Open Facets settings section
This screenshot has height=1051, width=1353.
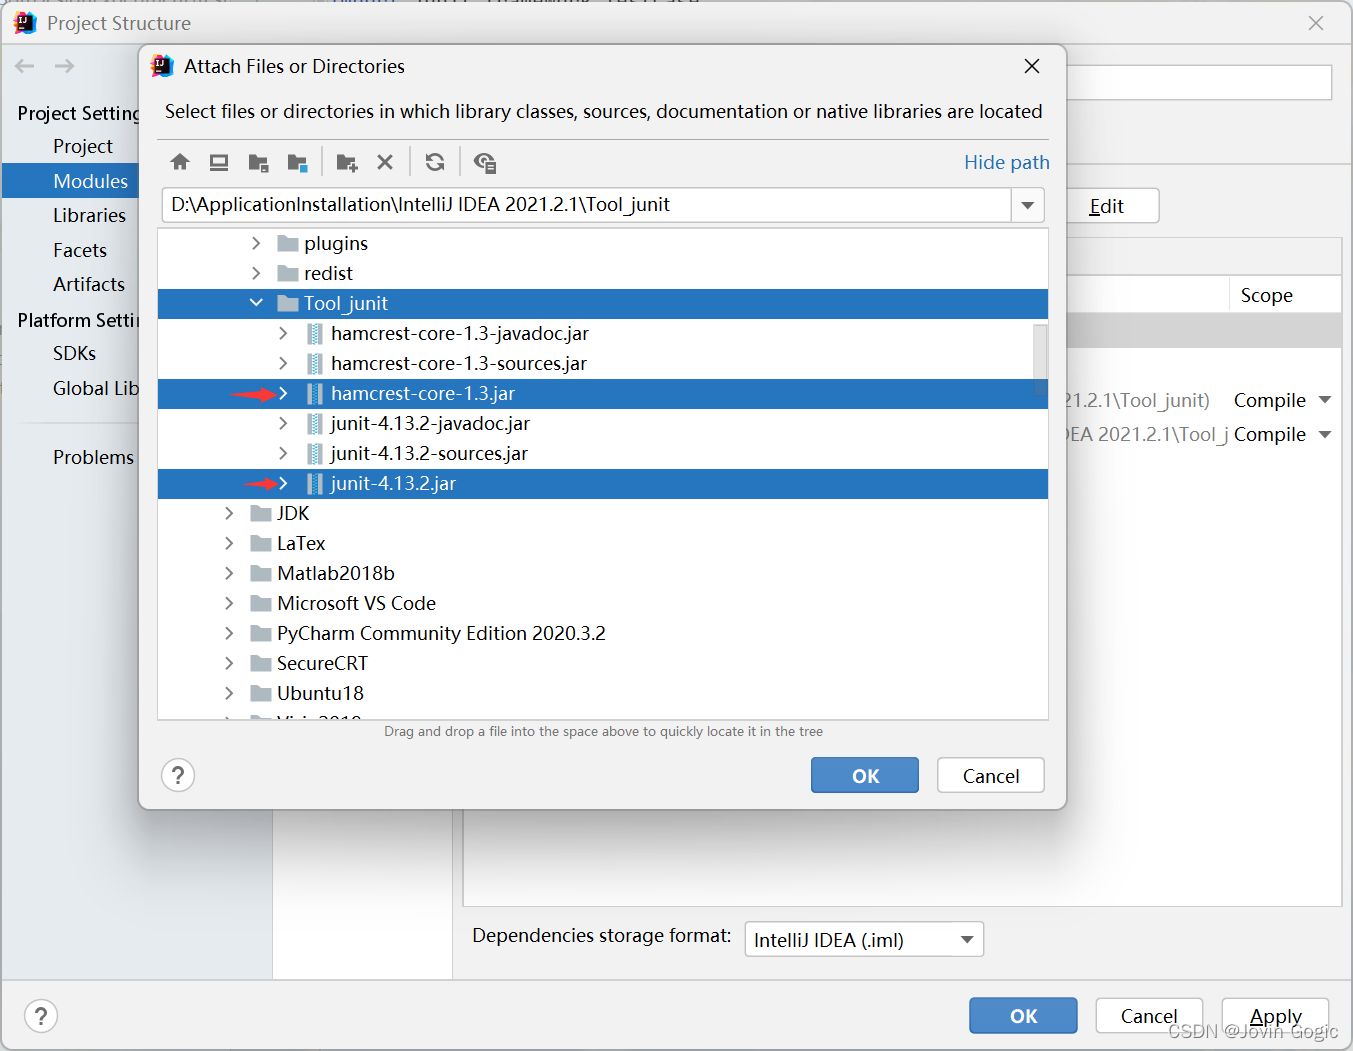[80, 250]
